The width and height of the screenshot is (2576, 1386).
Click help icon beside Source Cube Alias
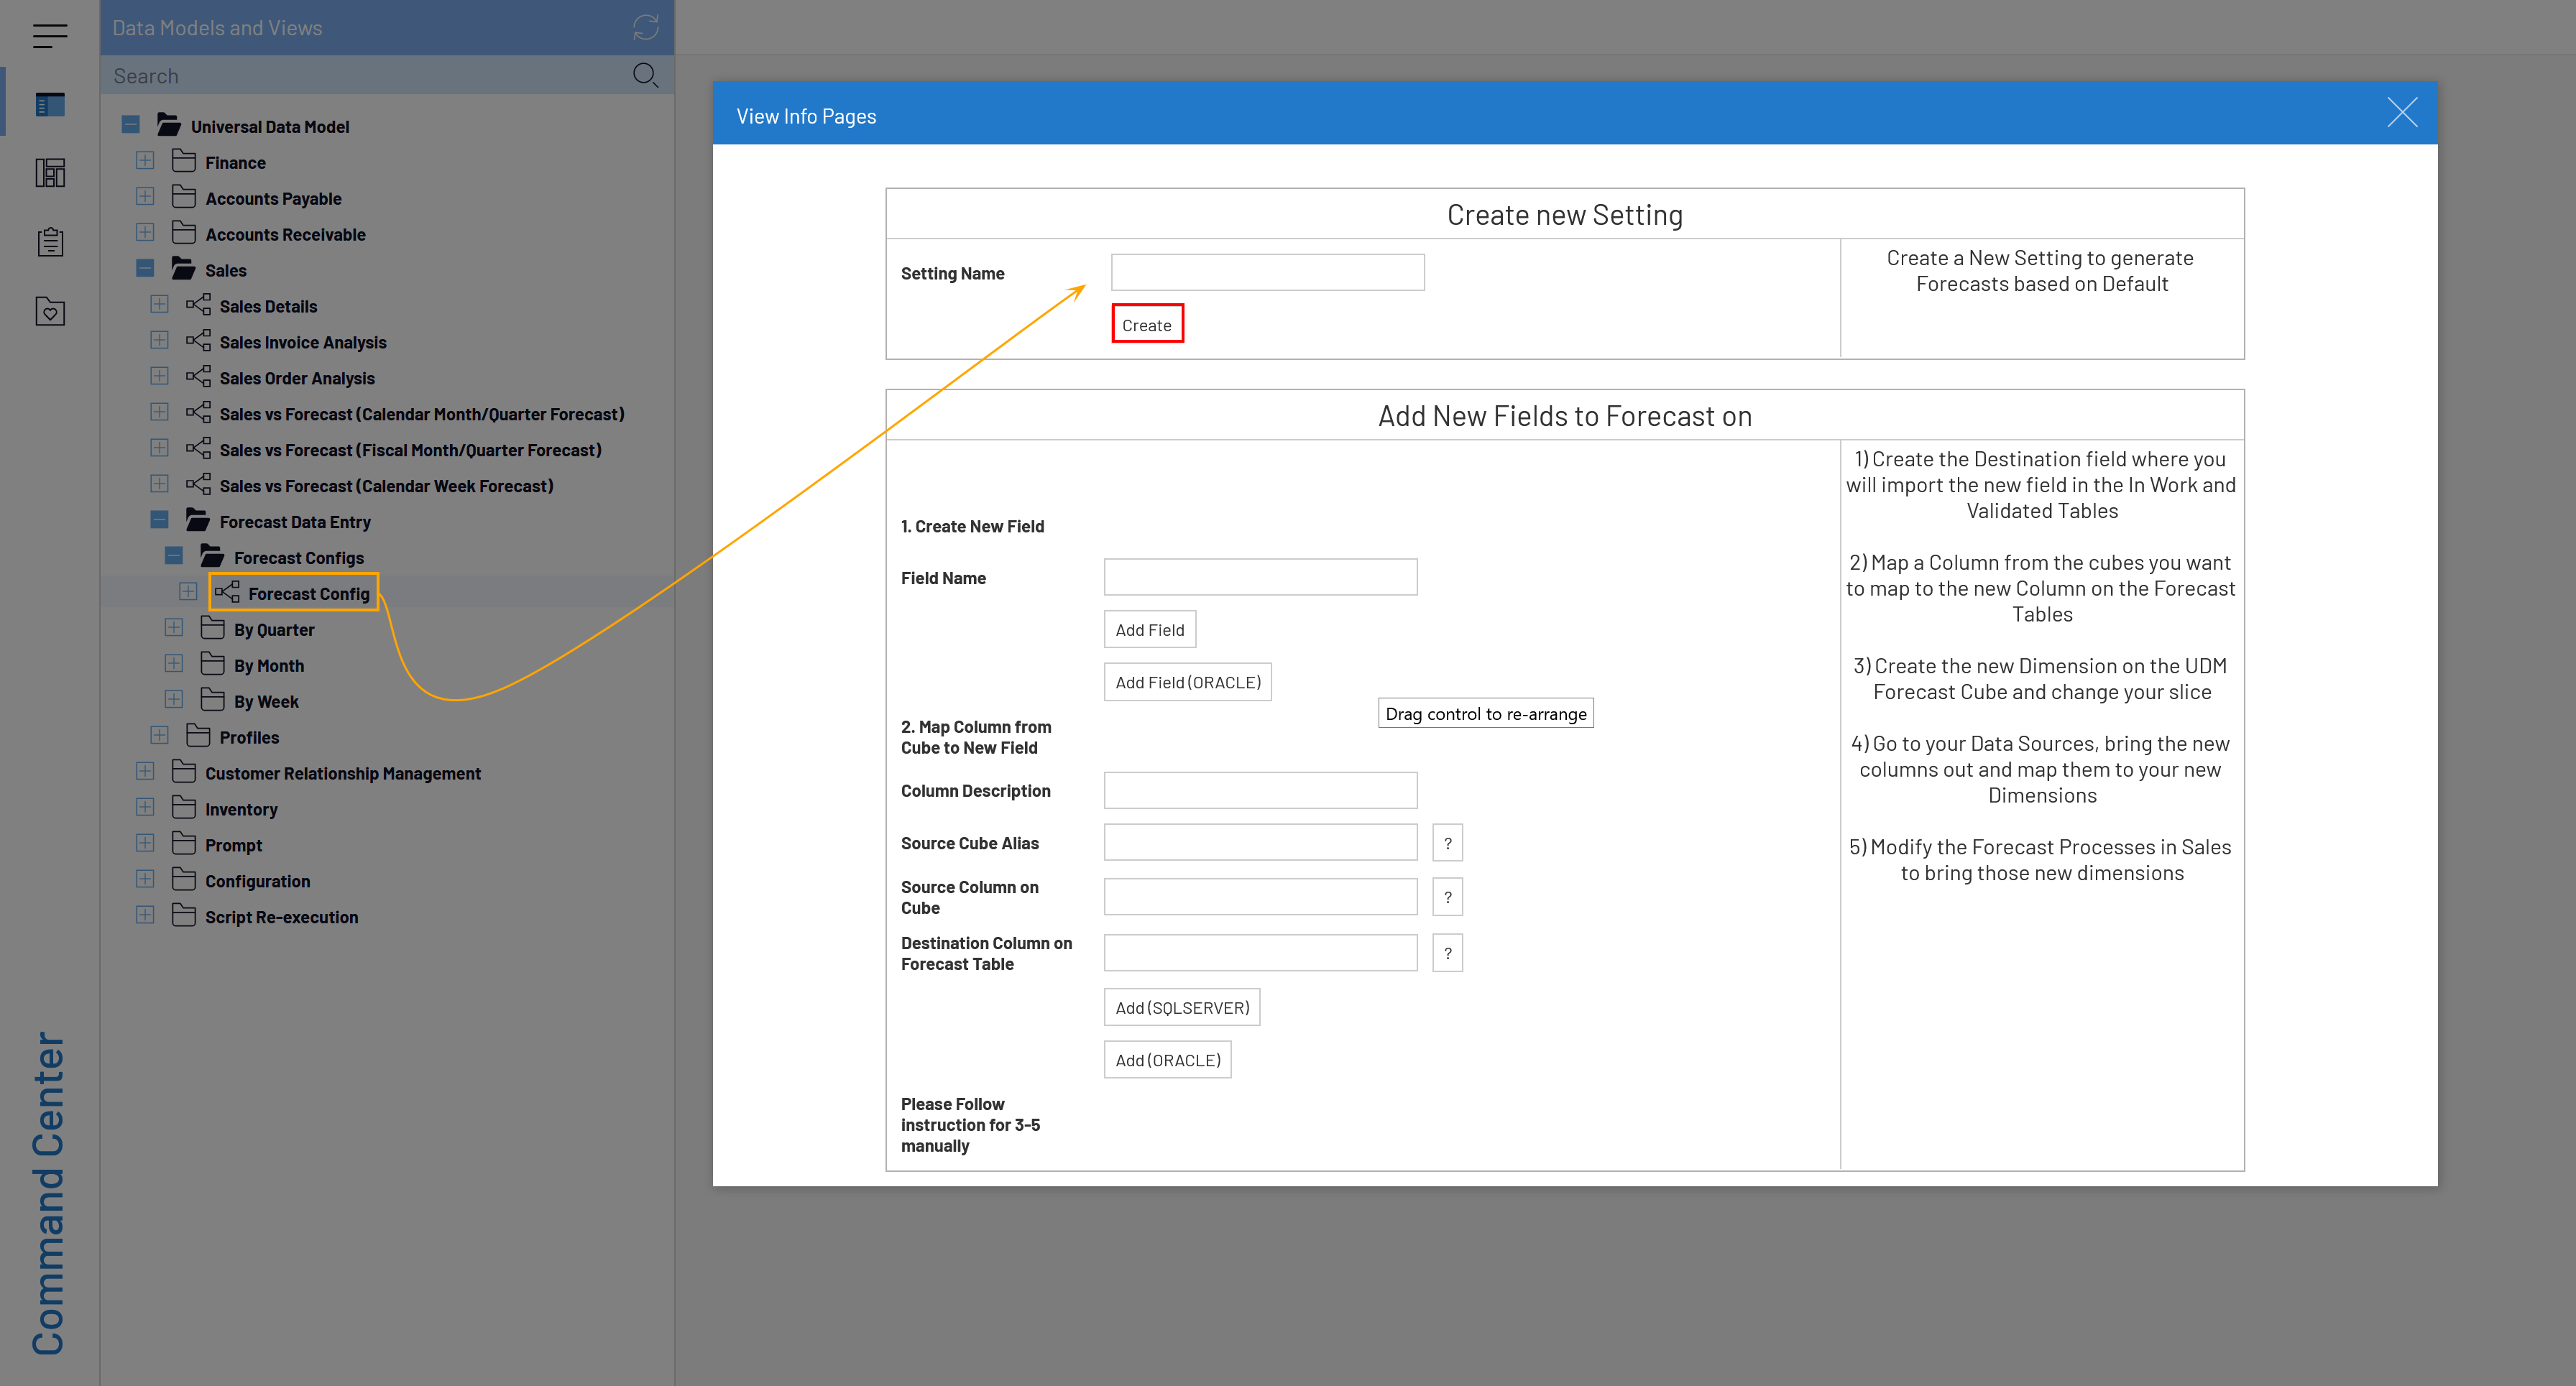pyautogui.click(x=1446, y=843)
